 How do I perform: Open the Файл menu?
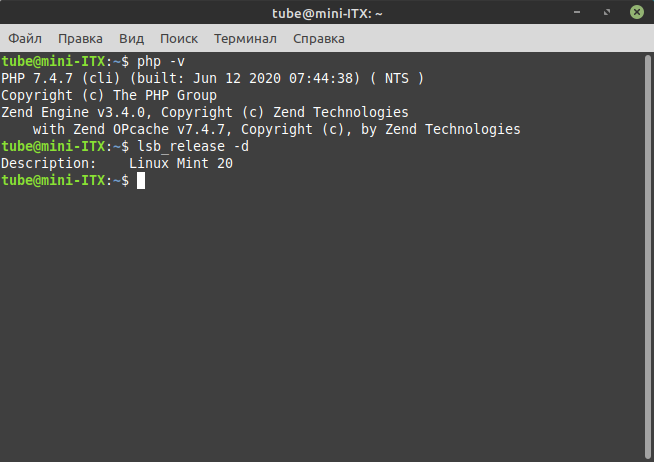click(25, 39)
